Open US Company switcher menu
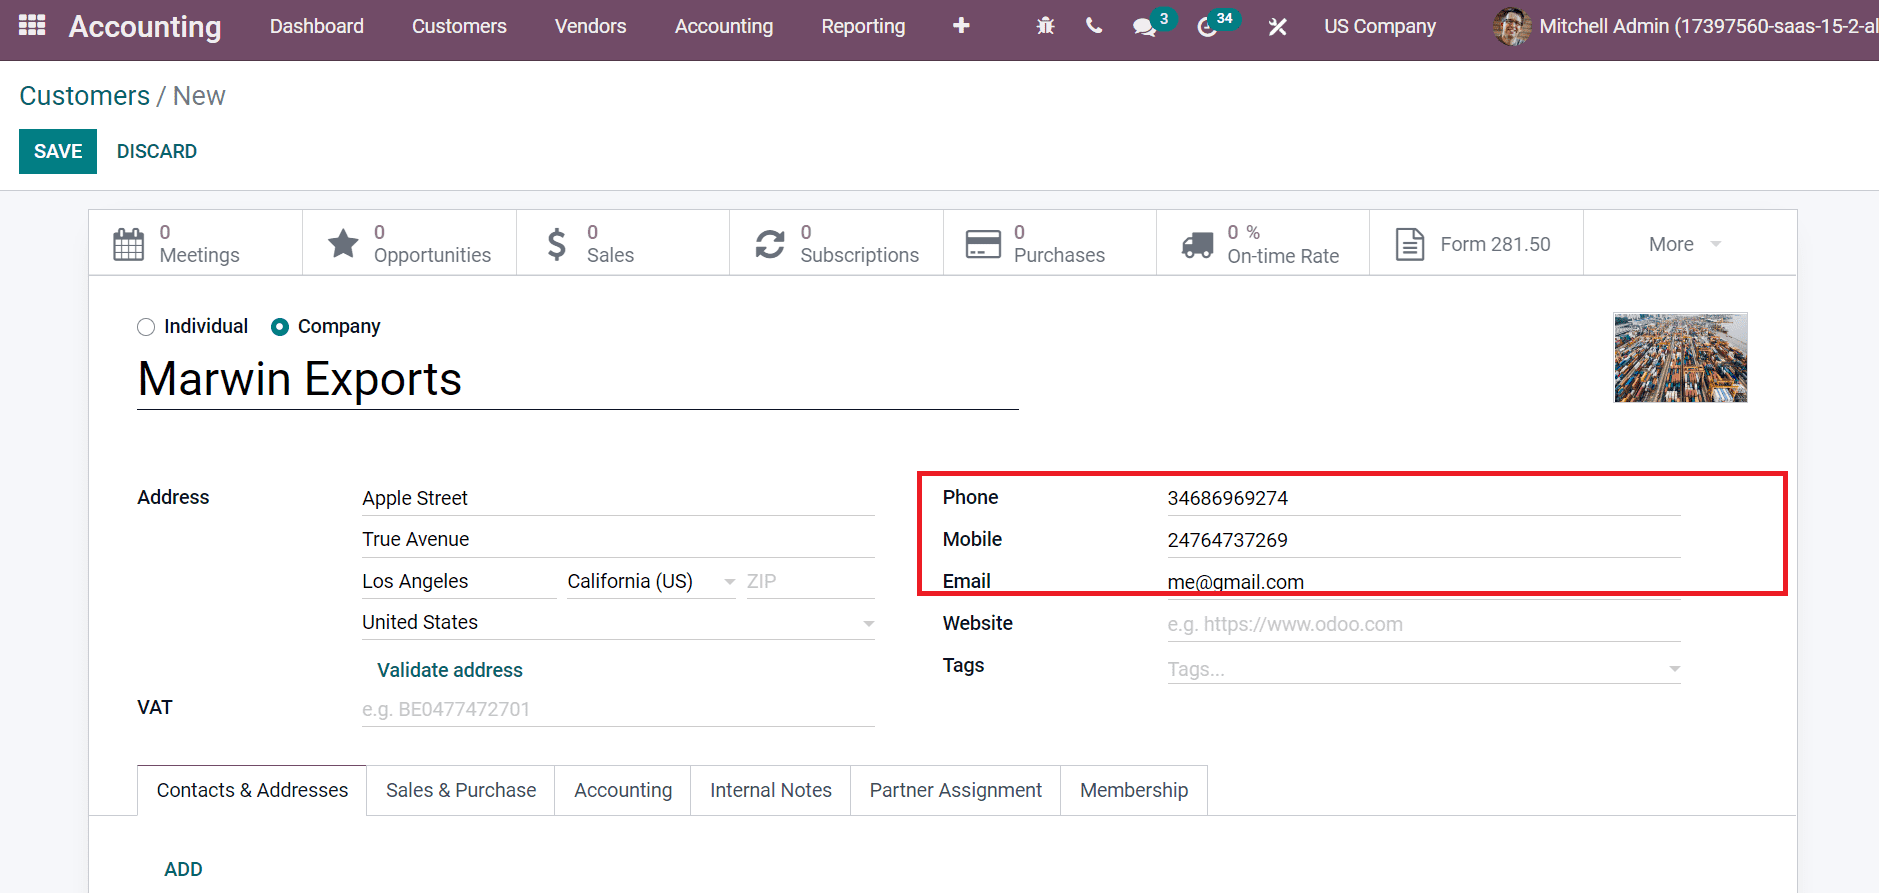The height and width of the screenshot is (893, 1879). tap(1380, 26)
